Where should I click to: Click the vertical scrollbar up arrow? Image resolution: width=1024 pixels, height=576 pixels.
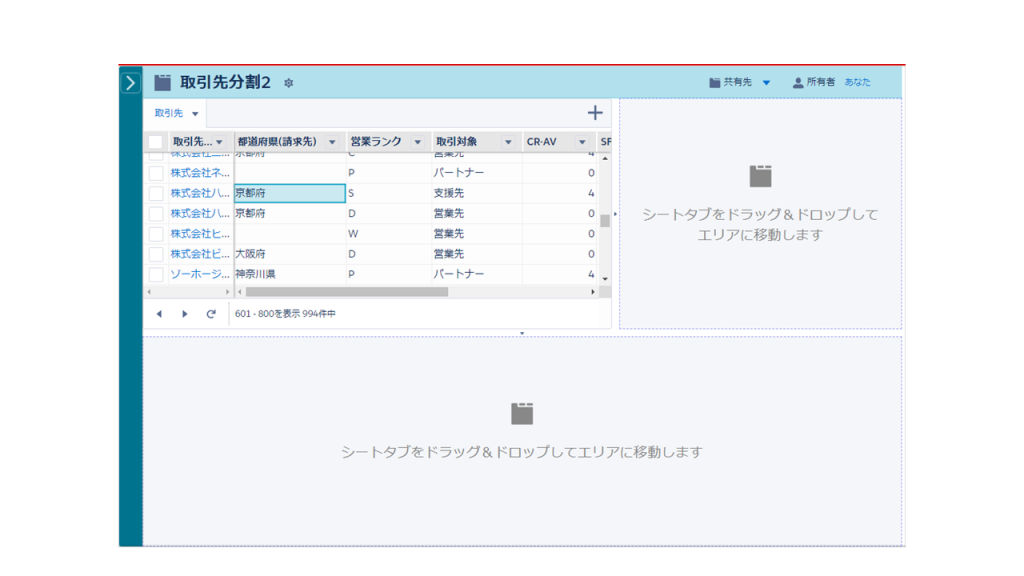(605, 159)
